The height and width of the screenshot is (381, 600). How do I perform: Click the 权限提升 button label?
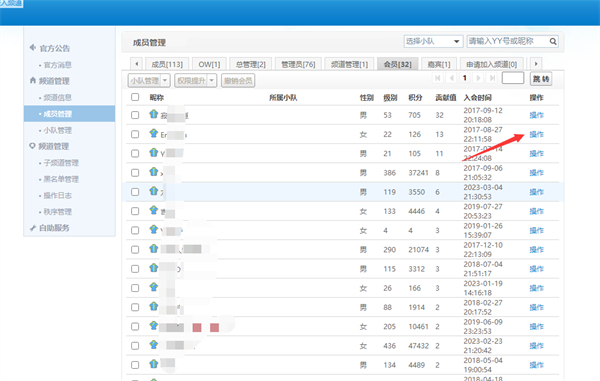[191, 80]
